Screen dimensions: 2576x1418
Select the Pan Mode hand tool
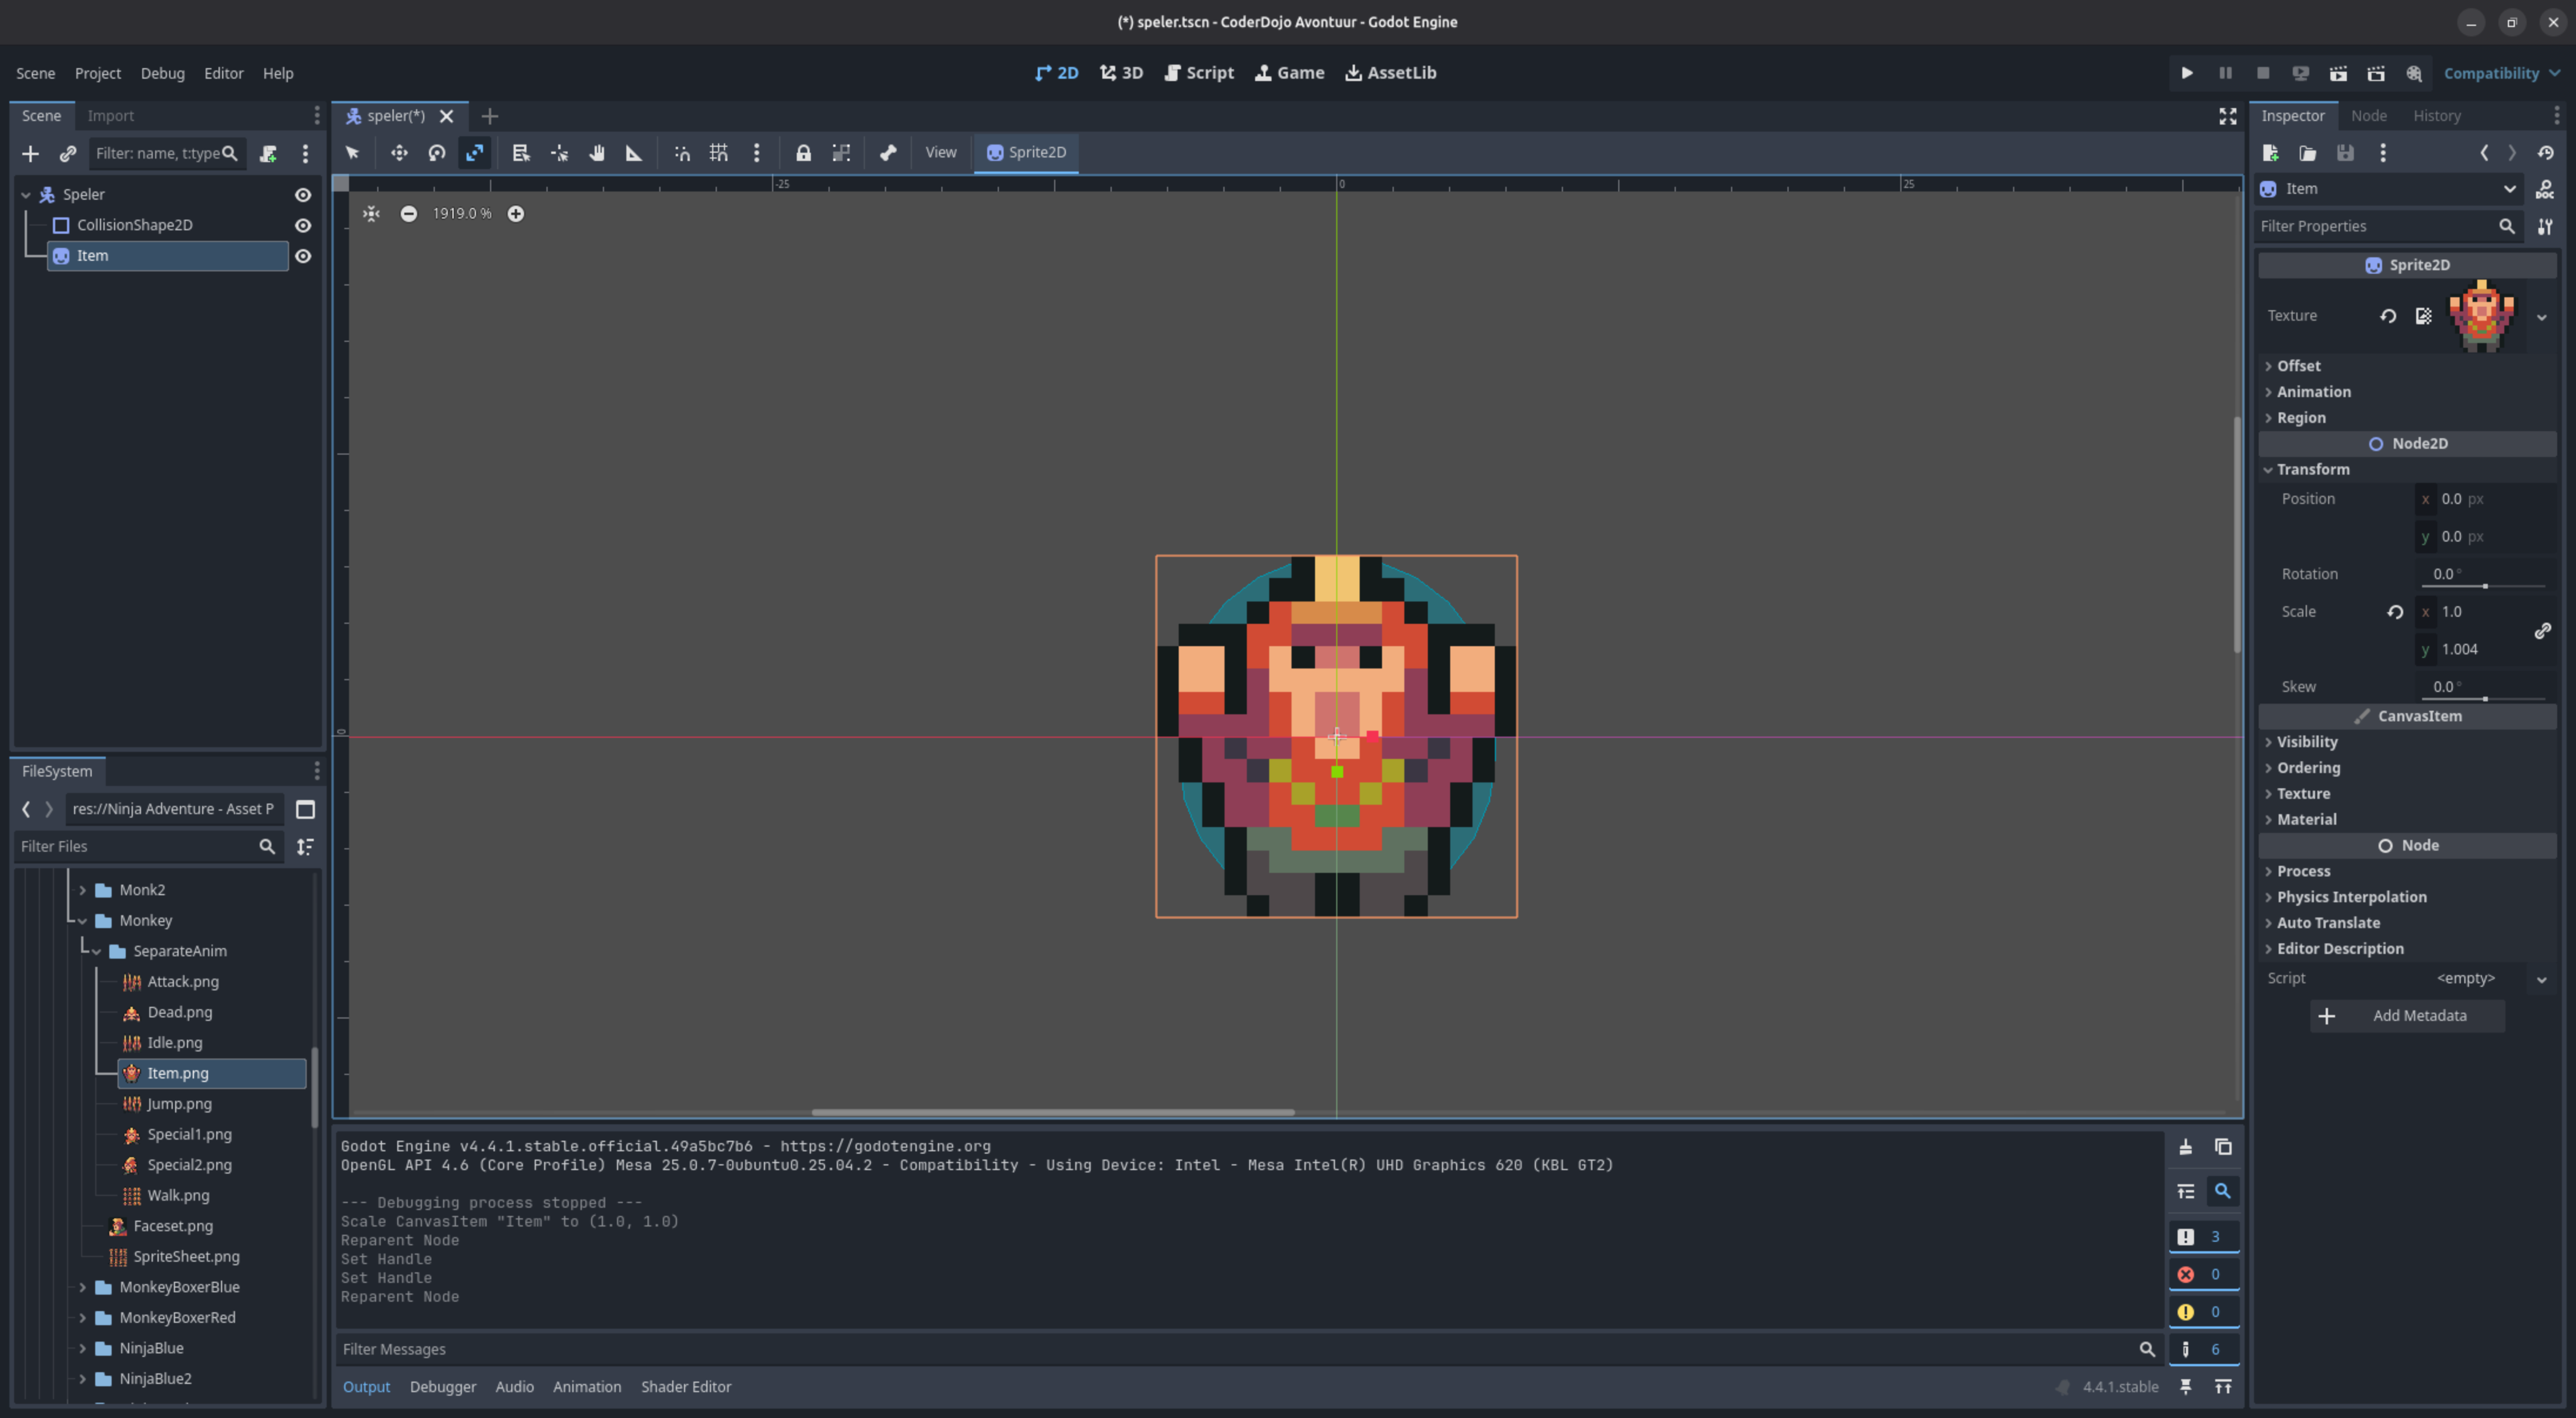597,153
